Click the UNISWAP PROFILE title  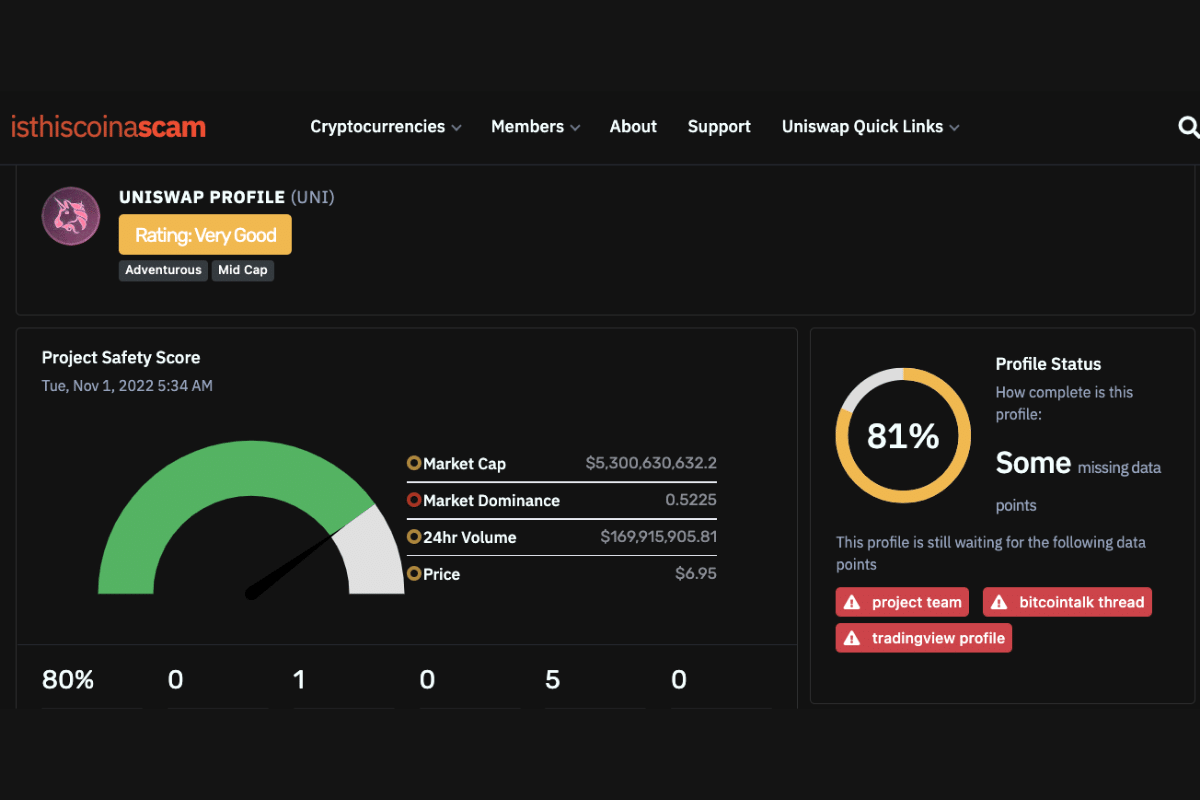click(x=202, y=197)
